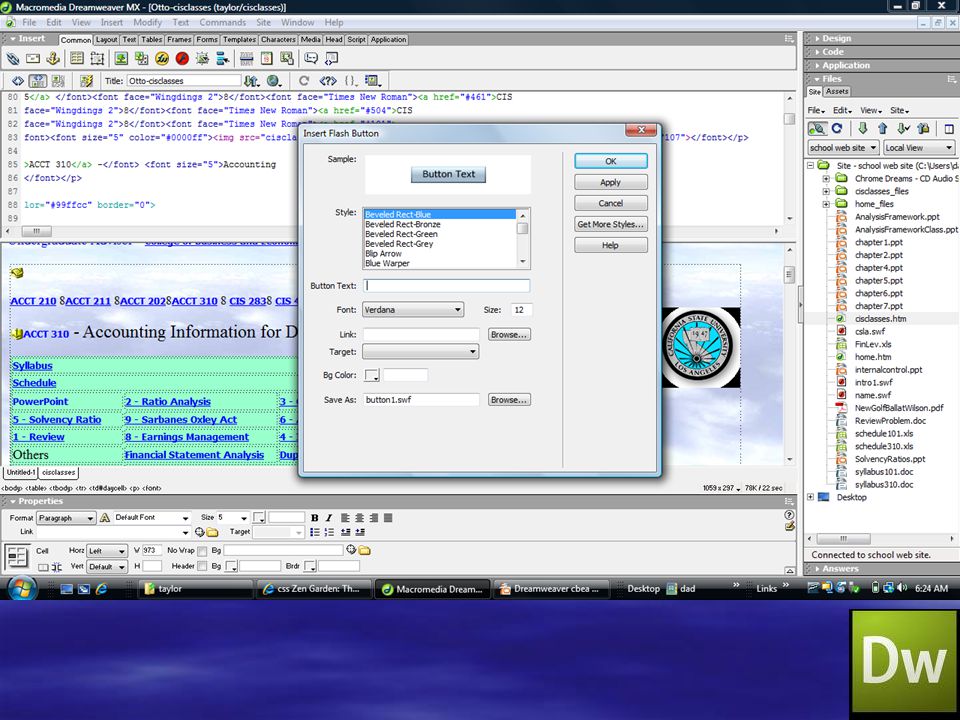Click the Apply button

click(610, 182)
